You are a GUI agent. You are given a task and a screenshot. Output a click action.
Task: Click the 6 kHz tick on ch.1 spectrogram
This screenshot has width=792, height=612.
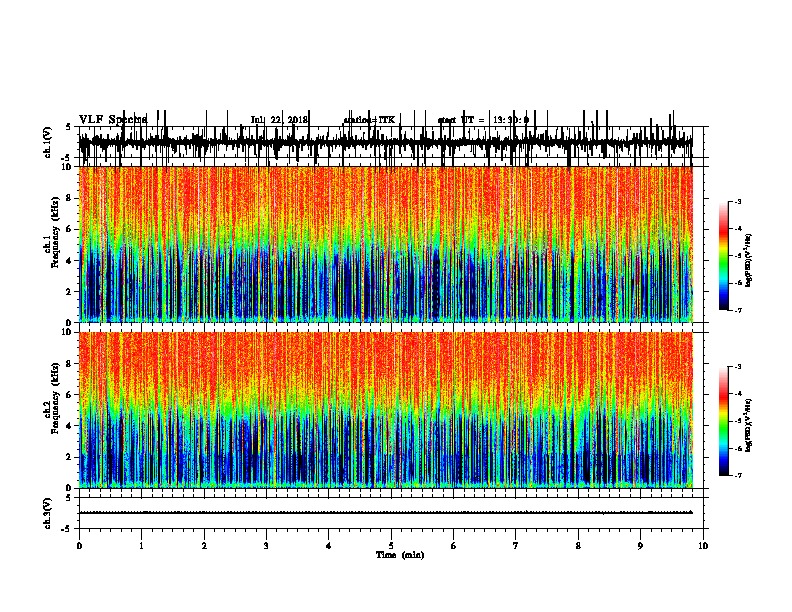pos(69,229)
